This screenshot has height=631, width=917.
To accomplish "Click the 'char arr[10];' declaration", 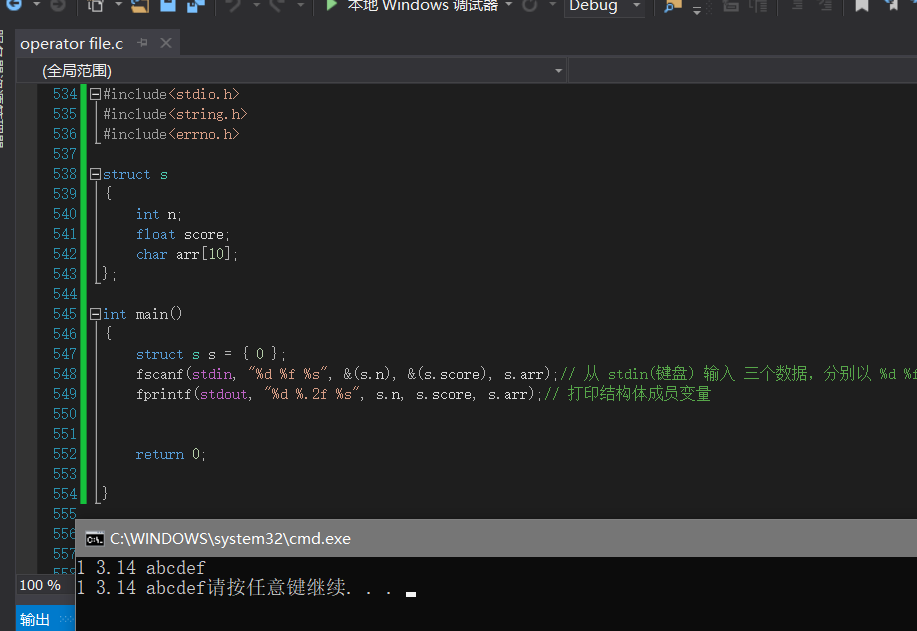I will pyautogui.click(x=187, y=254).
